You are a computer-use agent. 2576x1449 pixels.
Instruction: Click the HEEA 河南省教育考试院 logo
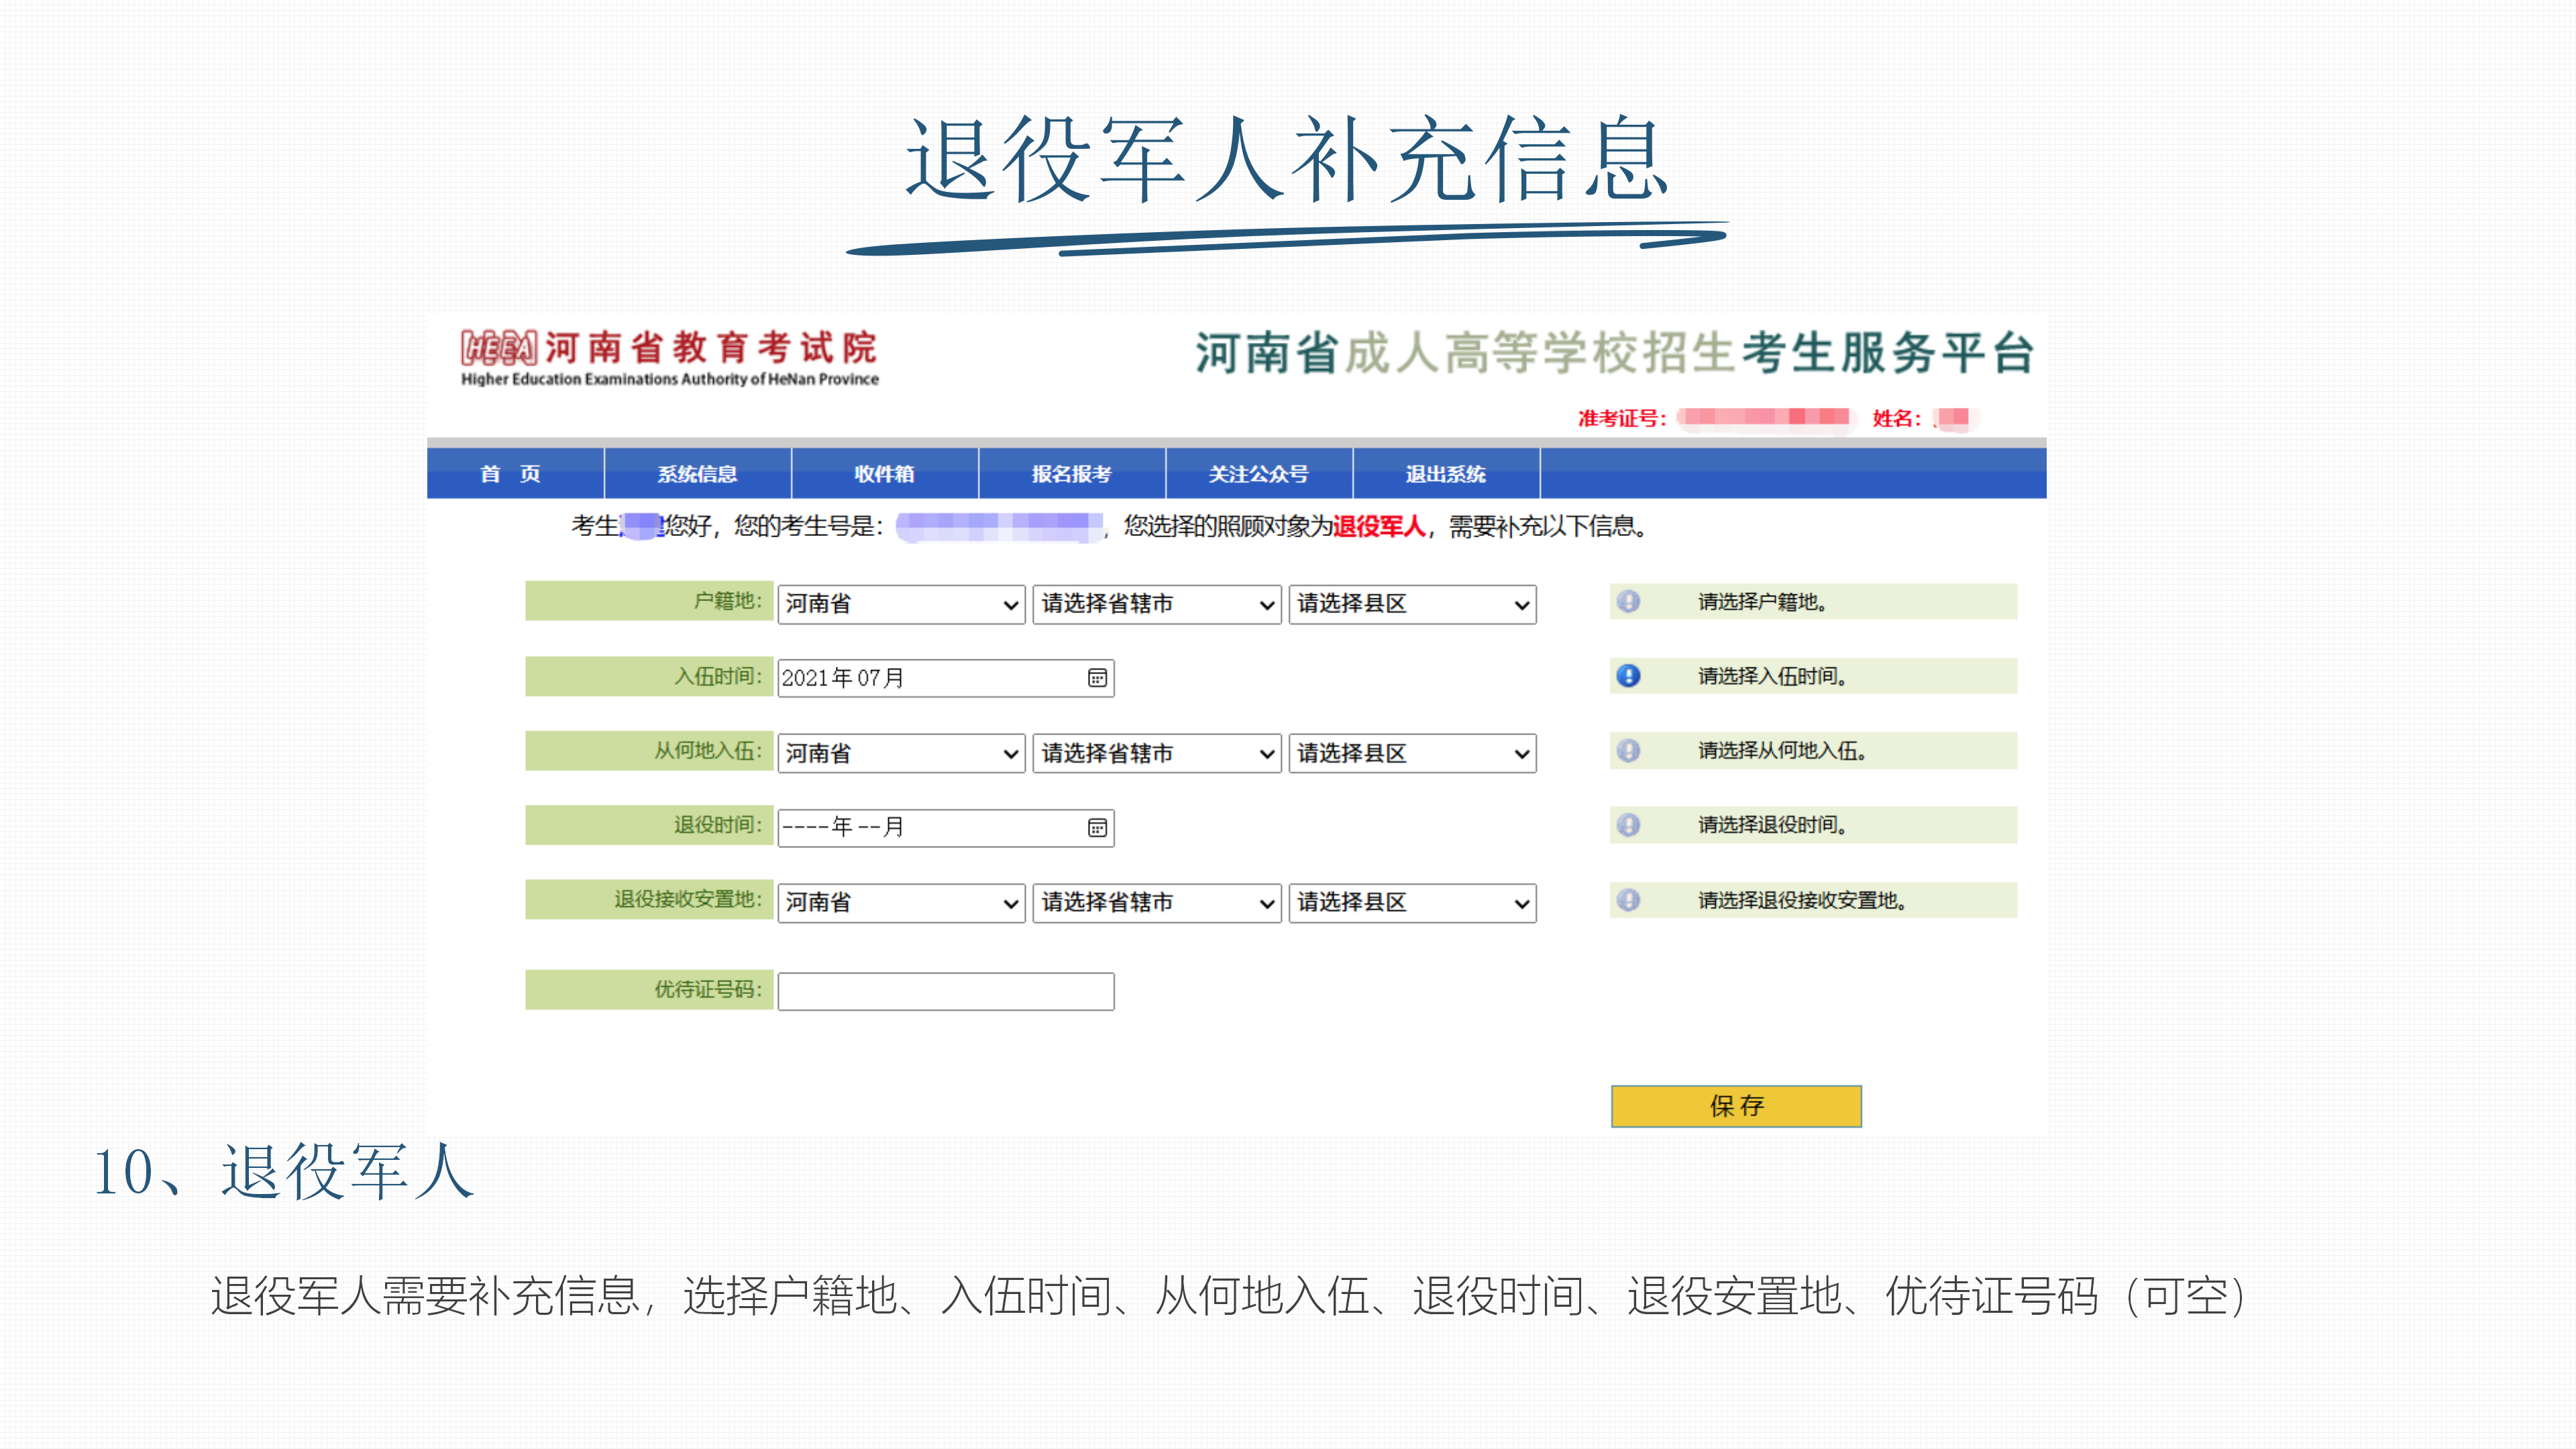669,357
